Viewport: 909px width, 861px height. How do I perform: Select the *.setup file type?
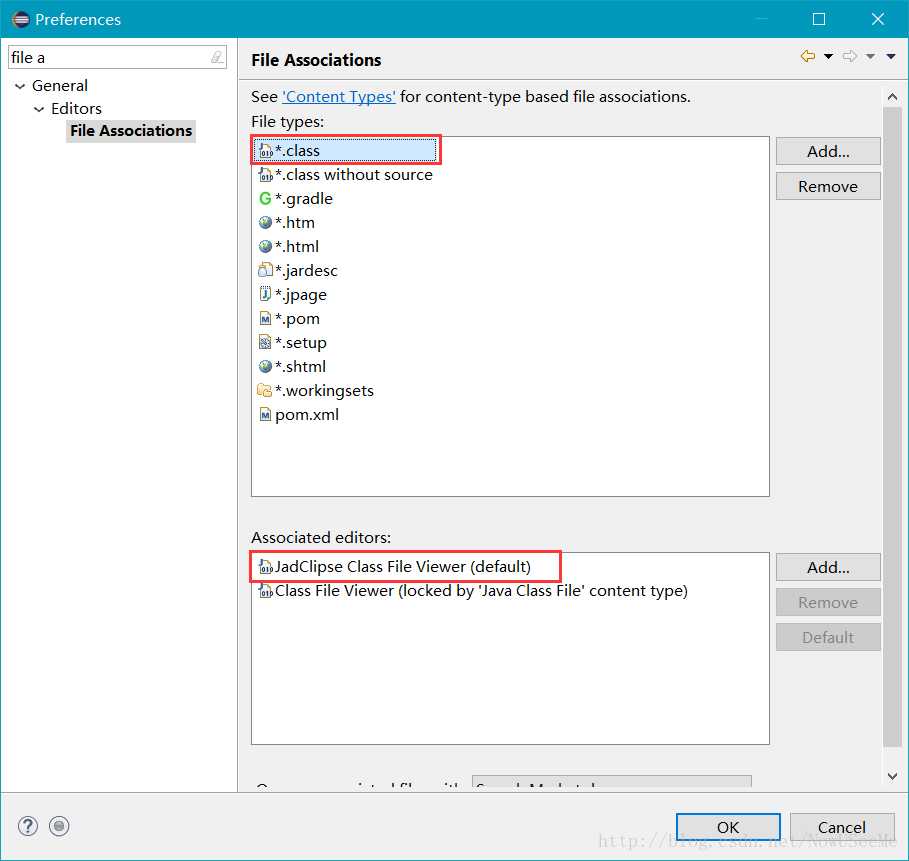293,343
